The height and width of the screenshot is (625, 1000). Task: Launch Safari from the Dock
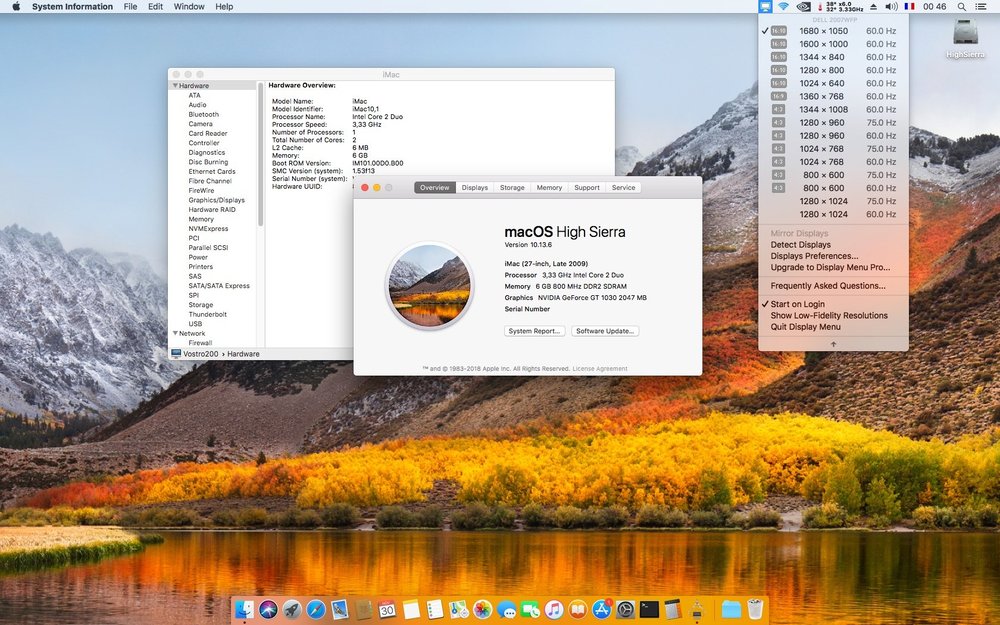click(x=316, y=609)
